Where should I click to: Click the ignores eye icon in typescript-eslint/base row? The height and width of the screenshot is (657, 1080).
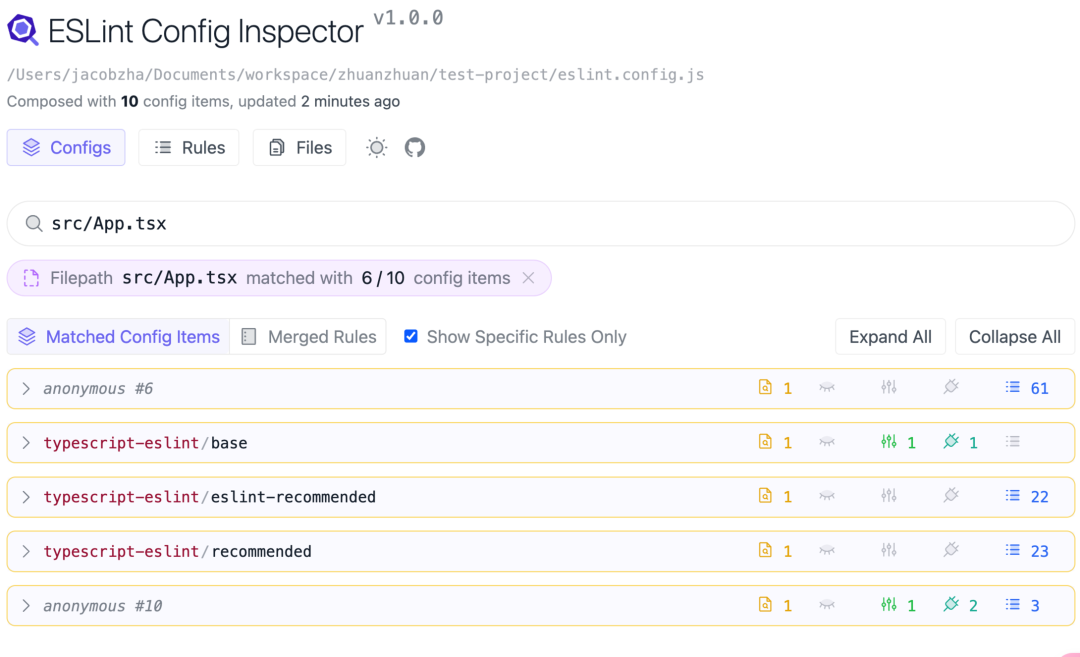click(827, 442)
